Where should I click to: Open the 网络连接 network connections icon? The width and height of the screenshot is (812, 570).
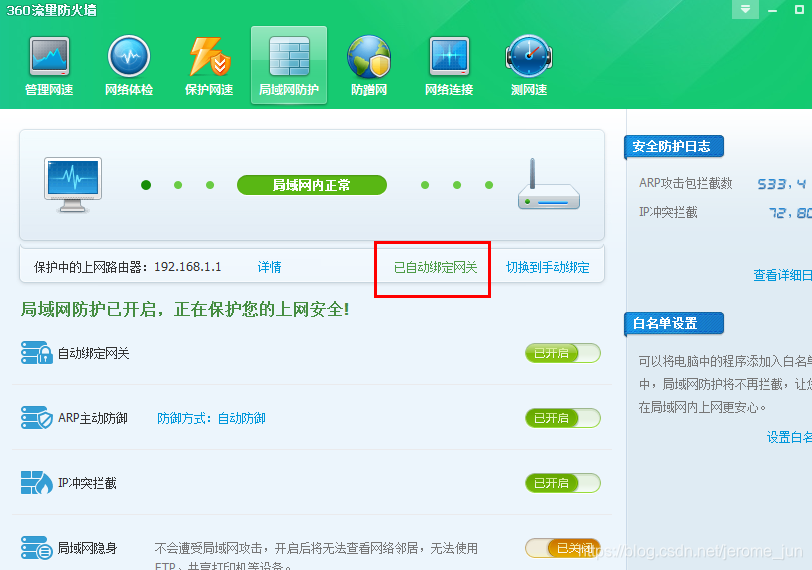point(449,66)
